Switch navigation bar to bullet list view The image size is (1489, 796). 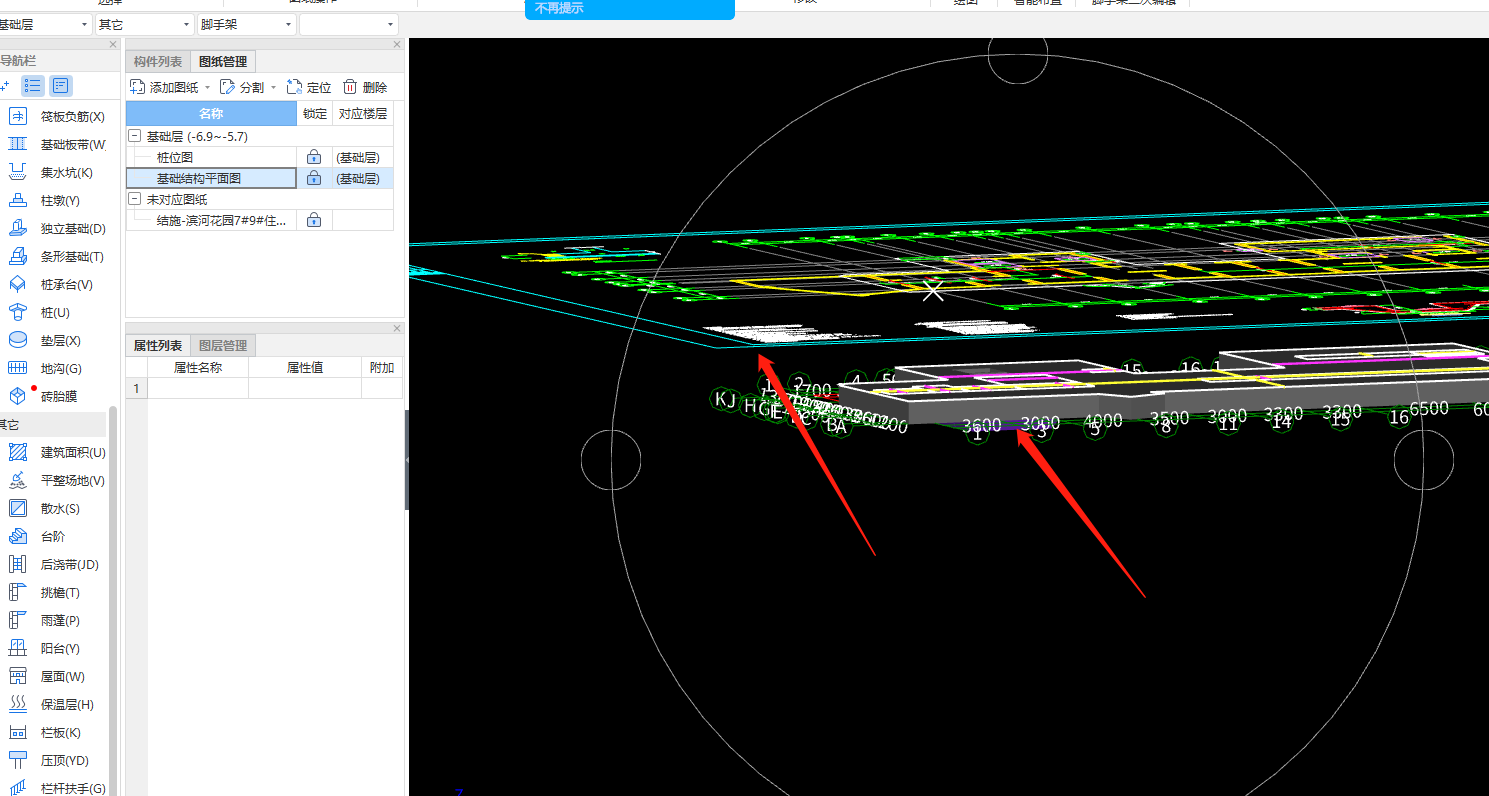(33, 86)
